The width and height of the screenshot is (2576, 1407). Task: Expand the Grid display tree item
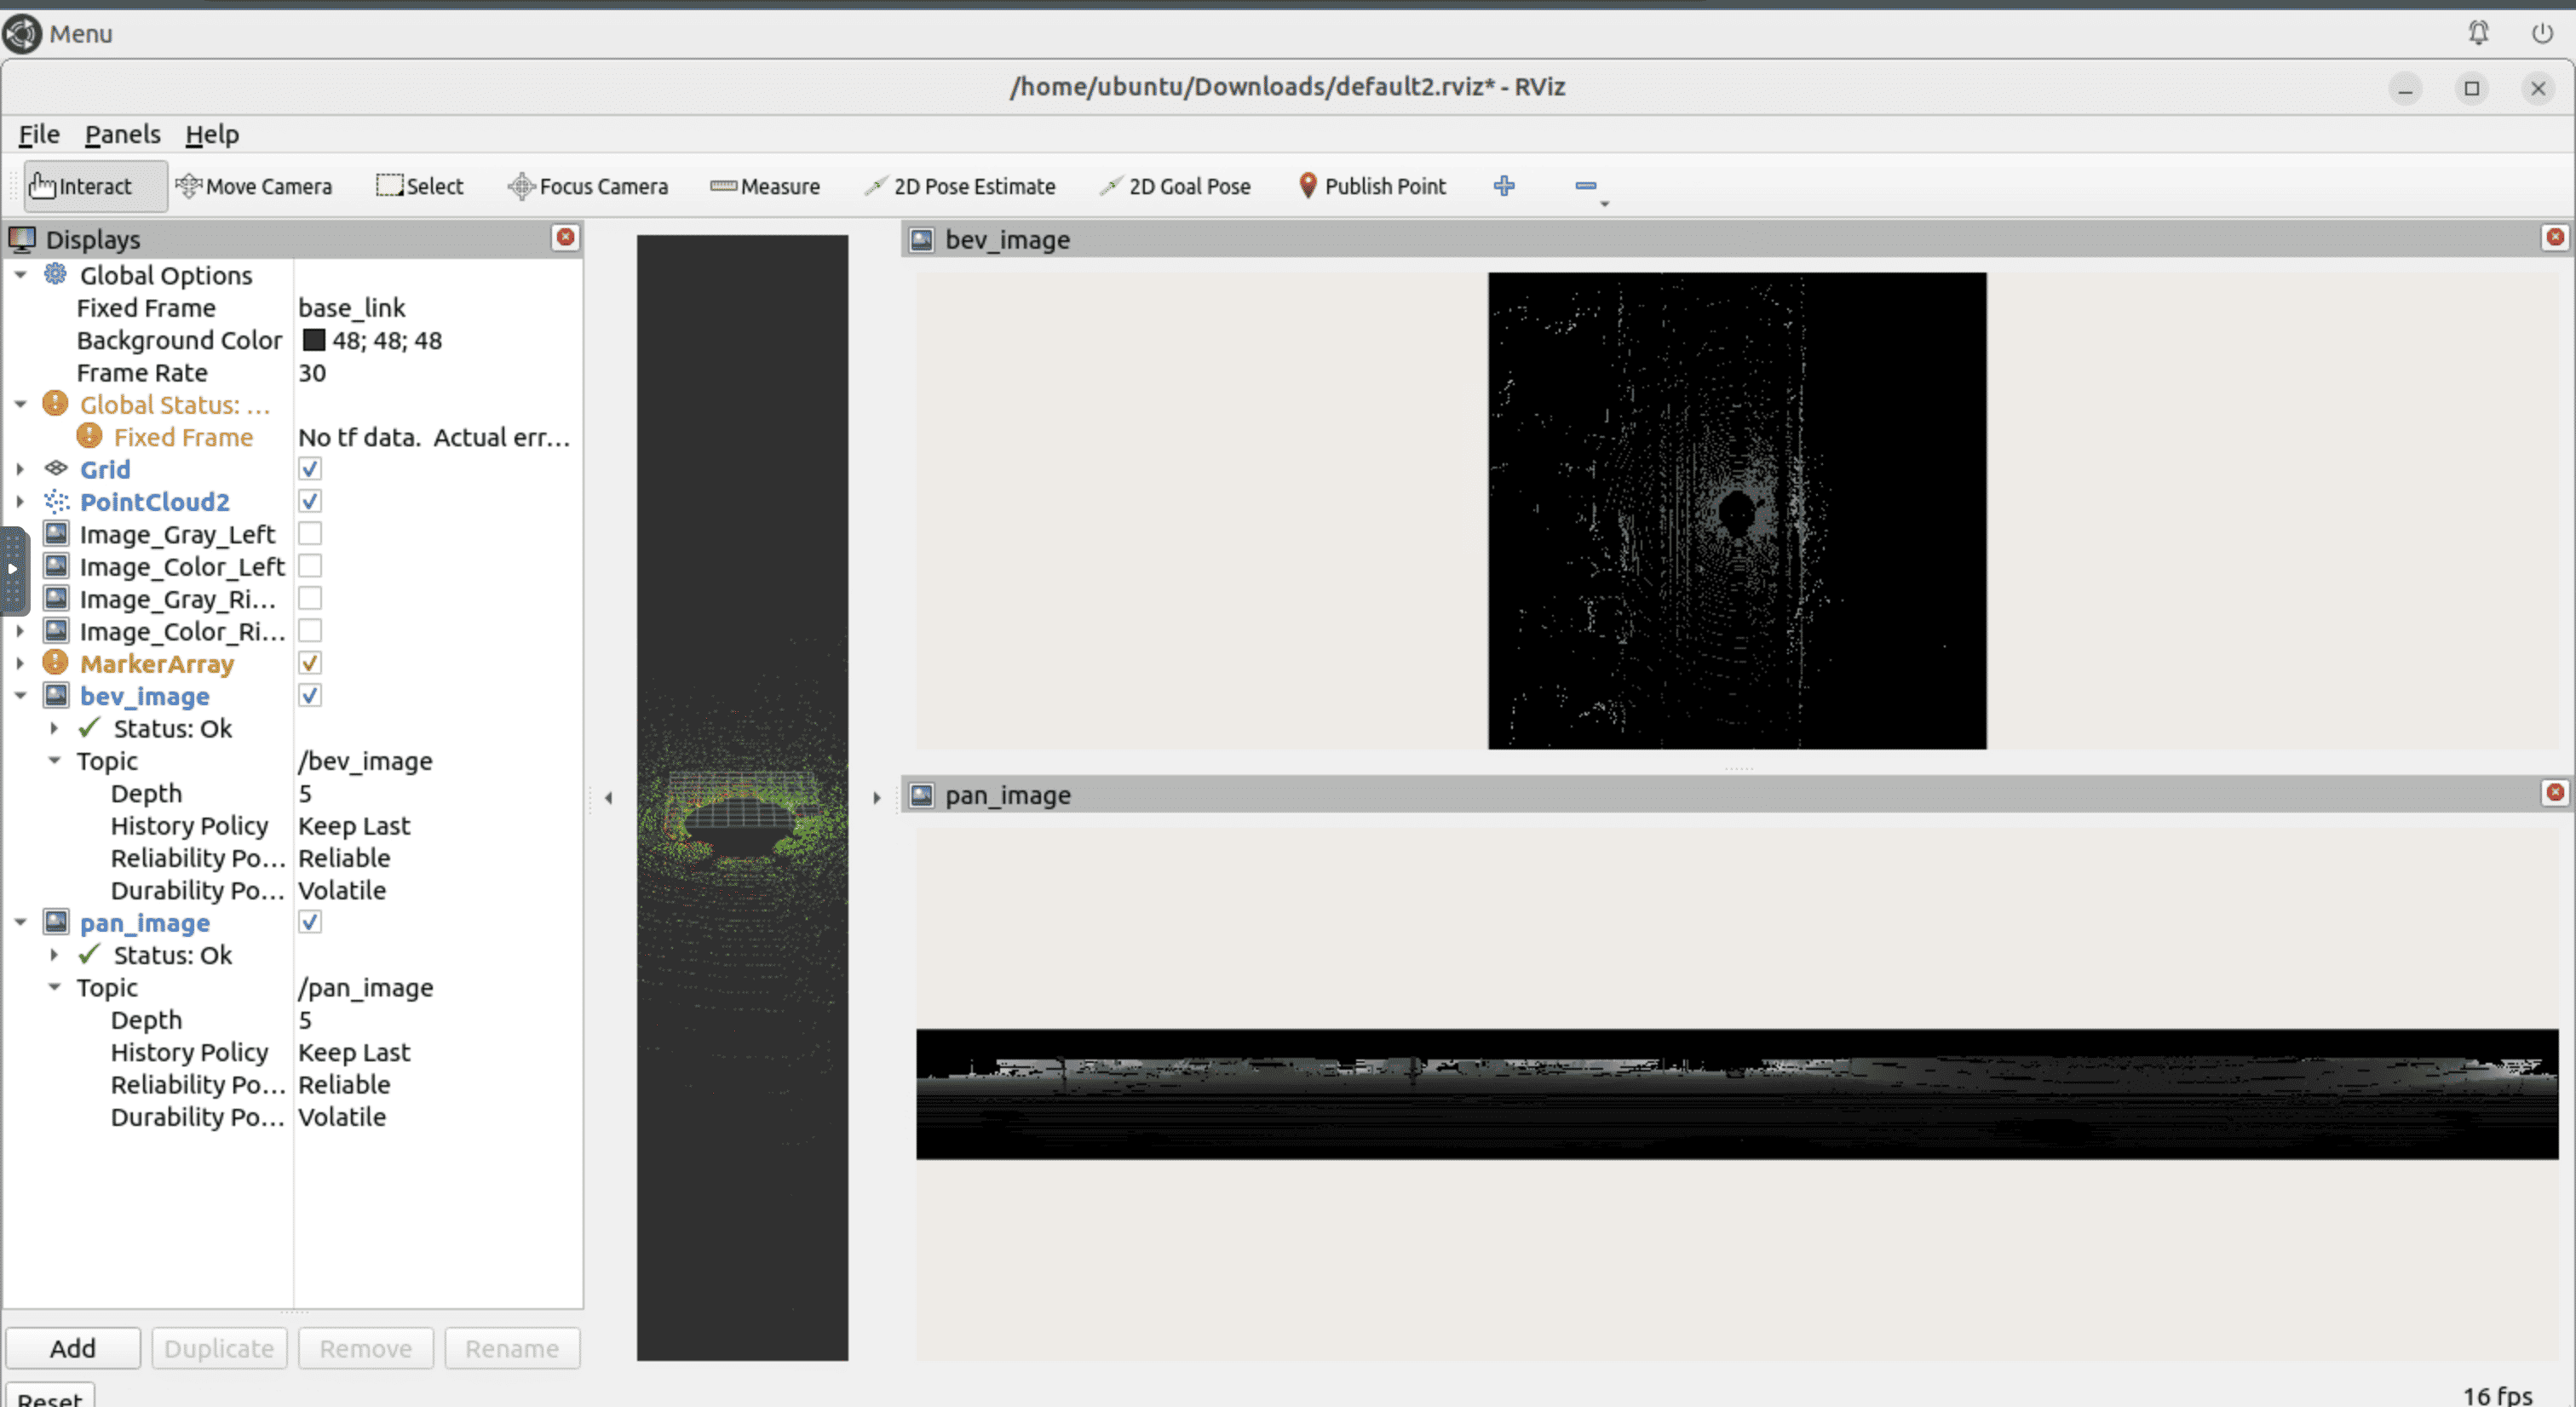[20, 469]
